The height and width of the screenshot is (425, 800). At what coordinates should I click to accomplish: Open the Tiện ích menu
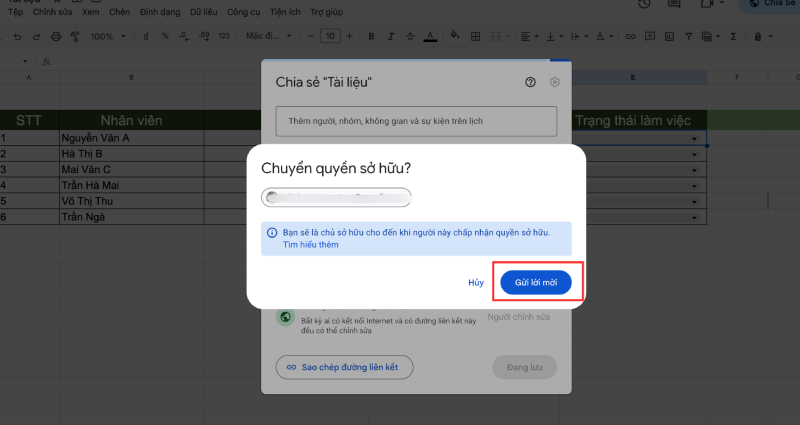[285, 12]
